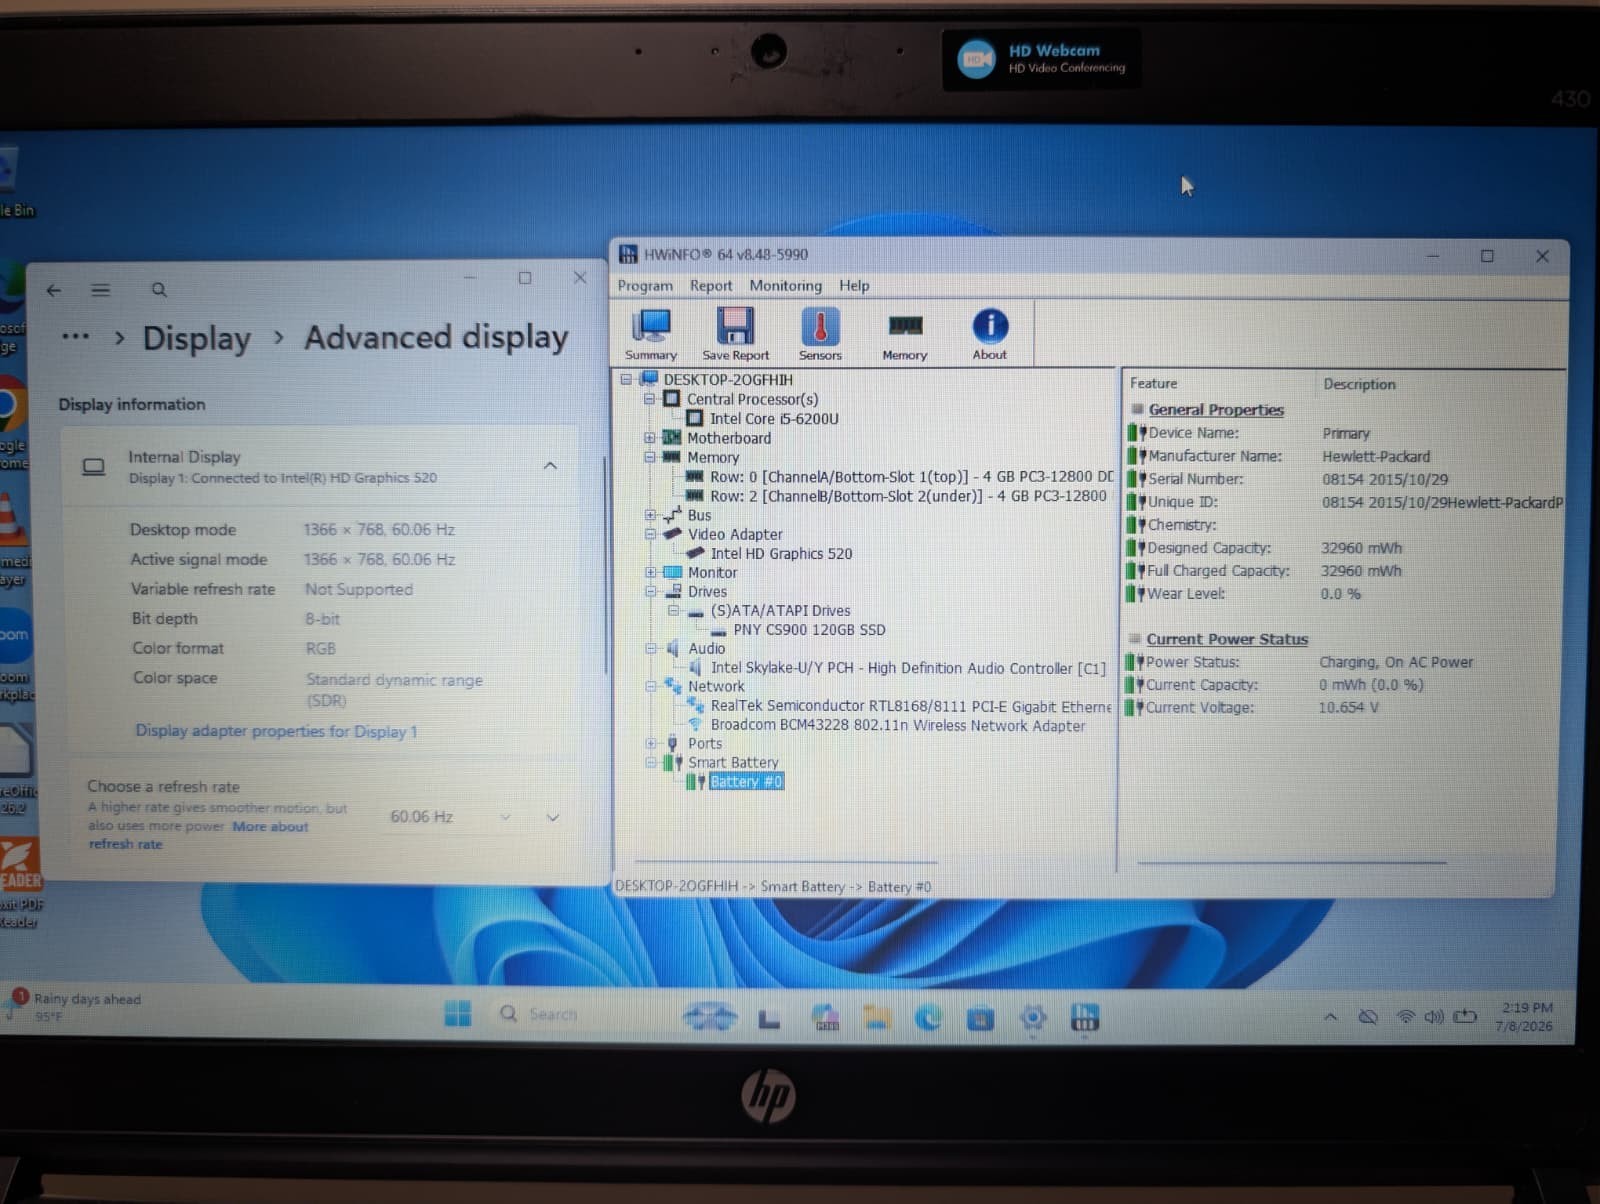The image size is (1600, 1204).
Task: Open Display adapter properties for Display 1
Action: (276, 731)
